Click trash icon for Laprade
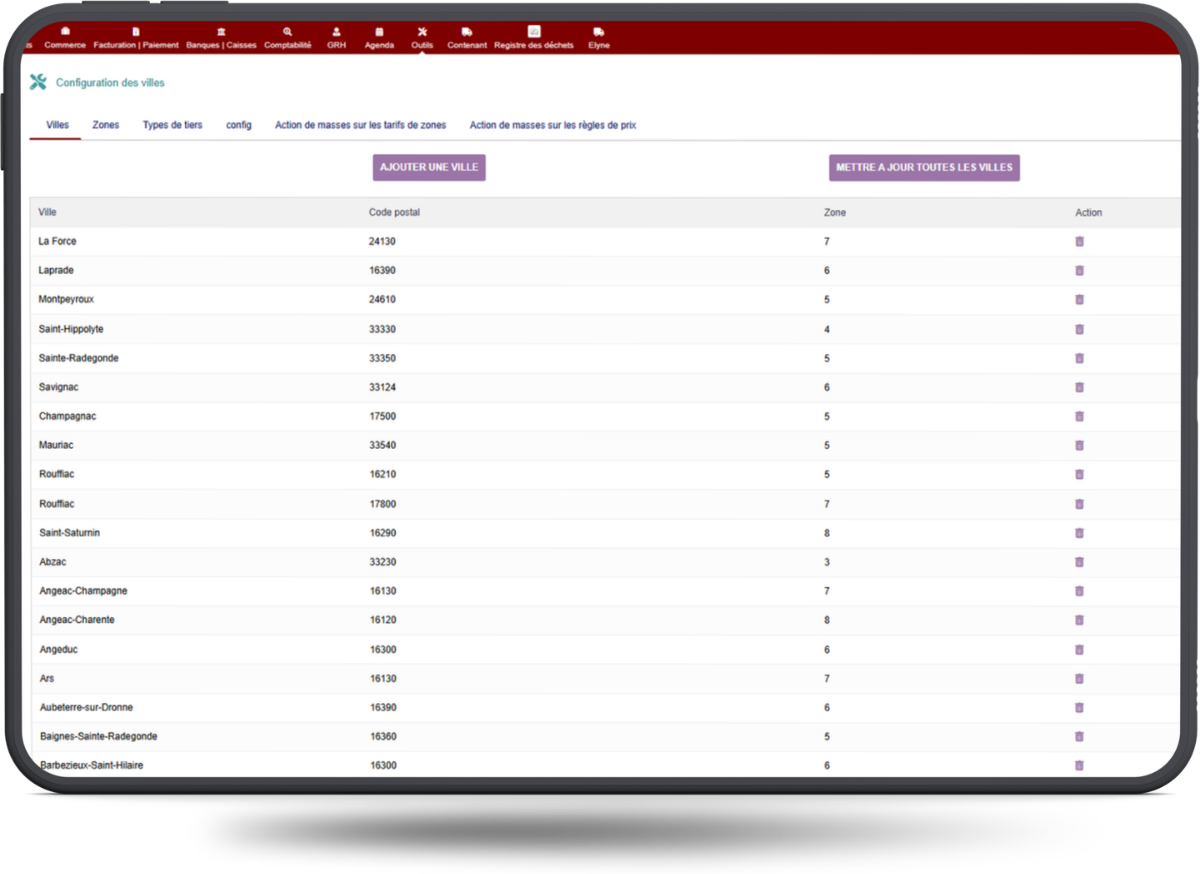Viewport: 1200px width, 874px height. pyautogui.click(x=1079, y=270)
